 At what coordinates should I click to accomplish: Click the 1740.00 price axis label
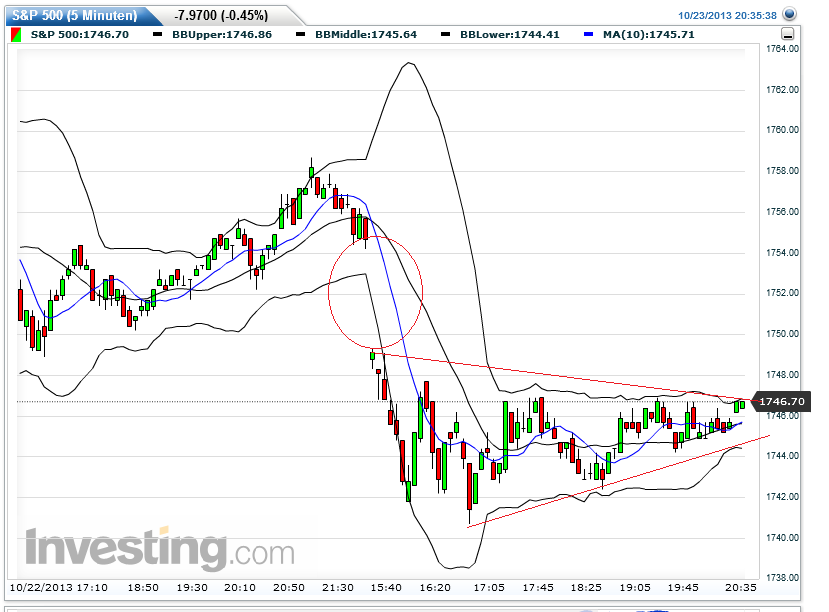(x=782, y=538)
